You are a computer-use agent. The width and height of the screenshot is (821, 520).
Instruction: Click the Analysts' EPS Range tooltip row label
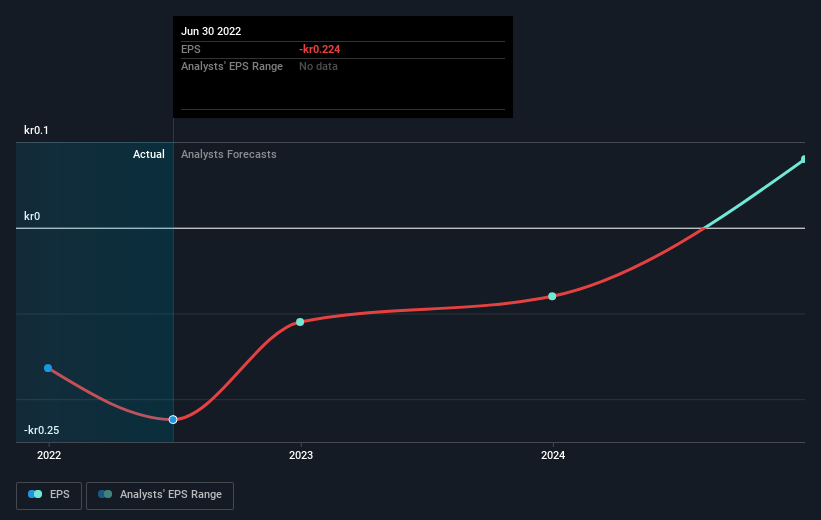pyautogui.click(x=232, y=67)
